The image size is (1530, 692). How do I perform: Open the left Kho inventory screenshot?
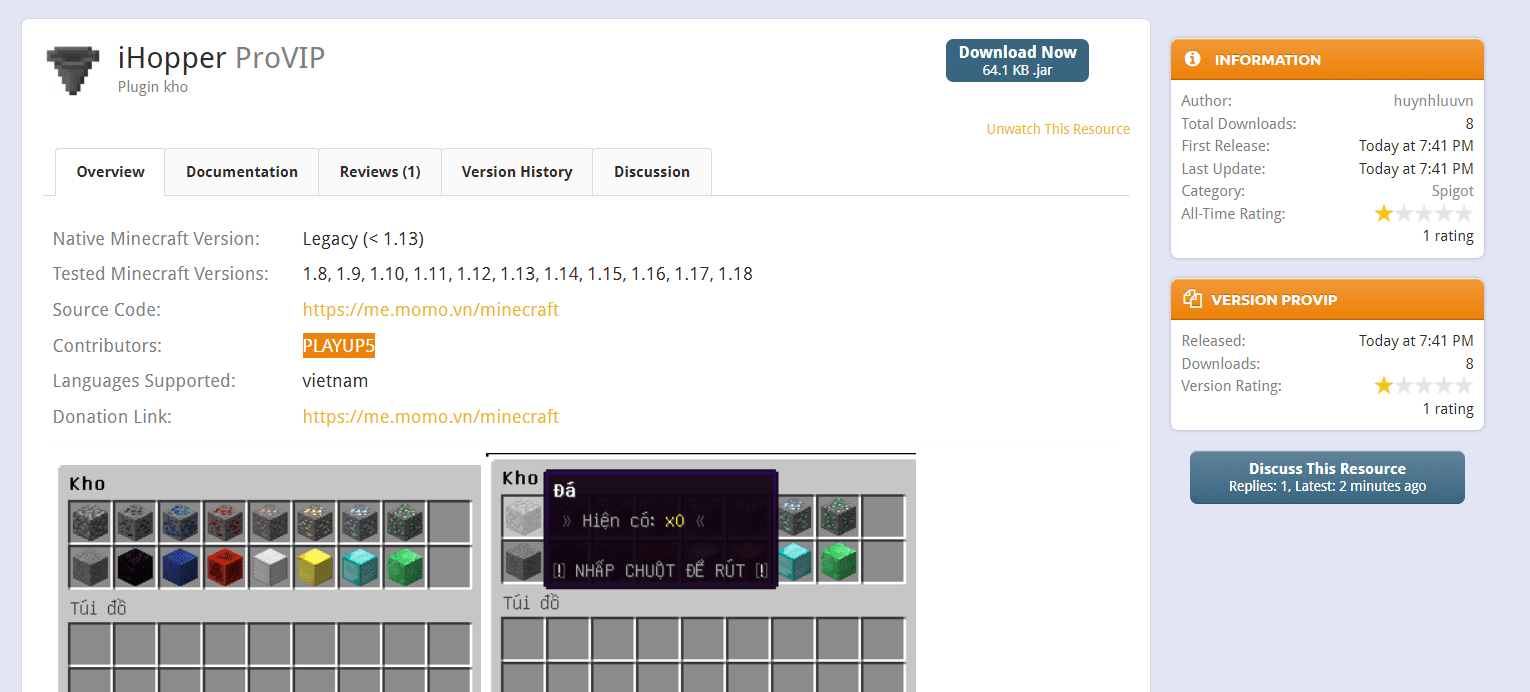(x=269, y=578)
